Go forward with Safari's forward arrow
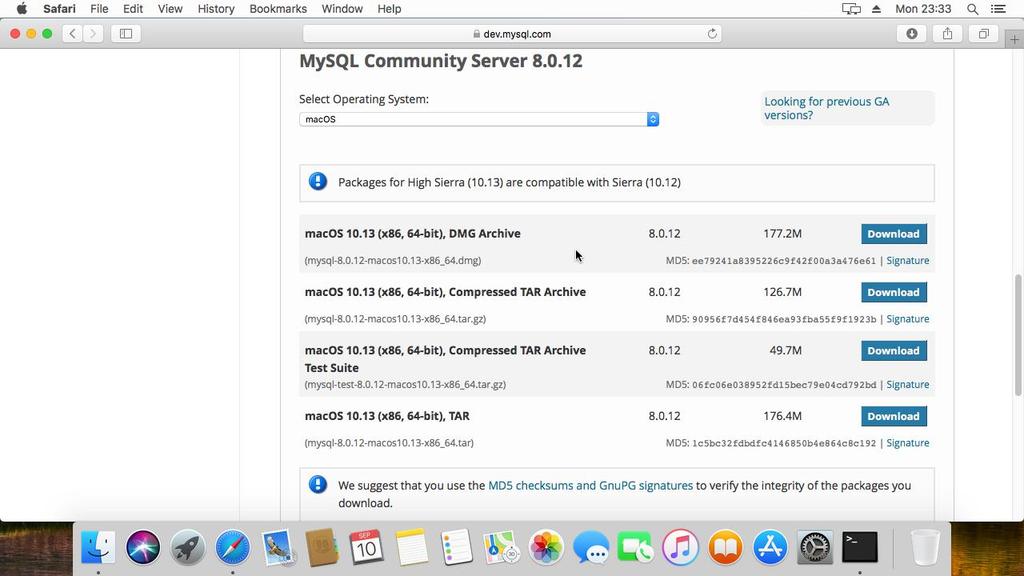The height and width of the screenshot is (576, 1024). pyautogui.click(x=93, y=33)
